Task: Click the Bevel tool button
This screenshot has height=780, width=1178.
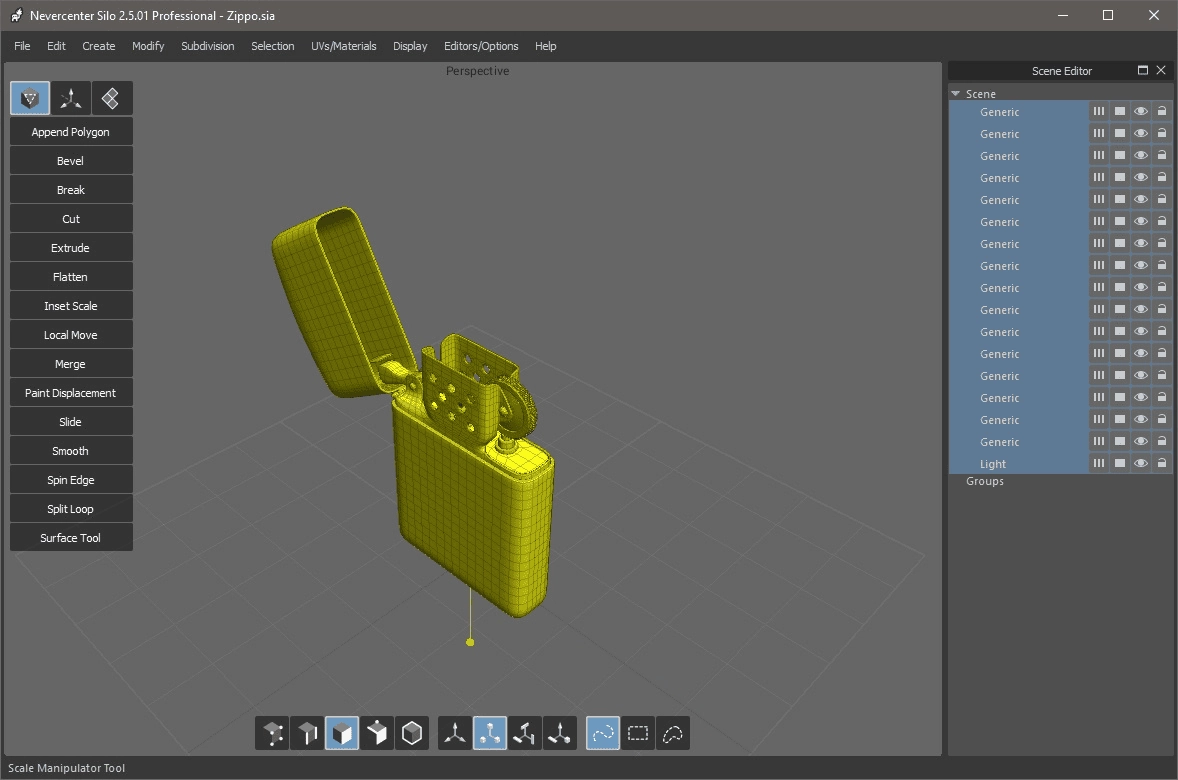Action: tap(71, 161)
